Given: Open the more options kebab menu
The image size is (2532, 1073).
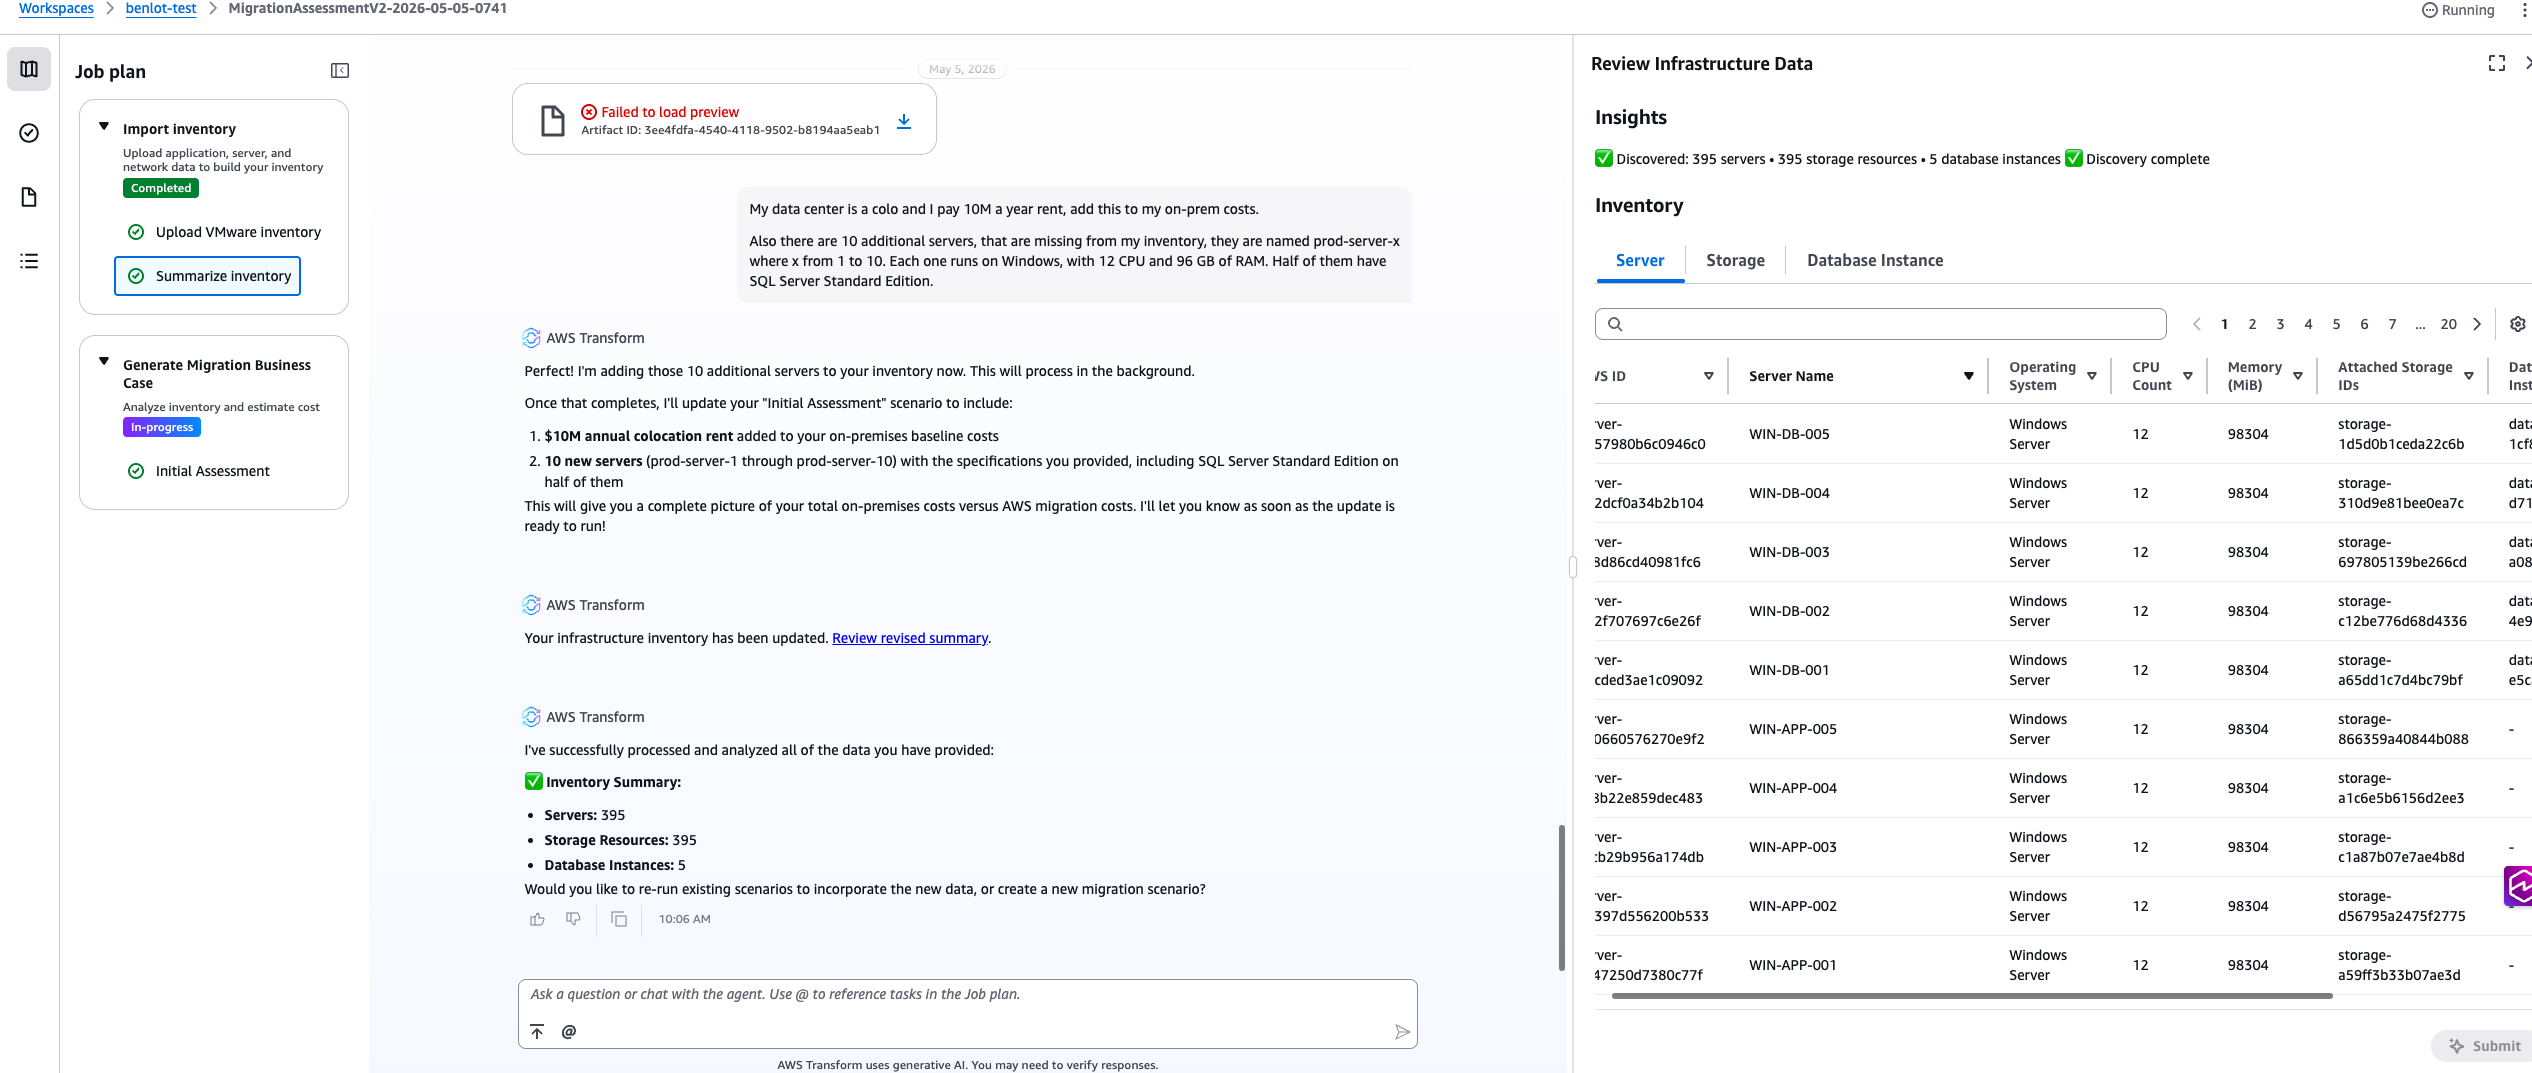Looking at the screenshot, I should pyautogui.click(x=2524, y=10).
